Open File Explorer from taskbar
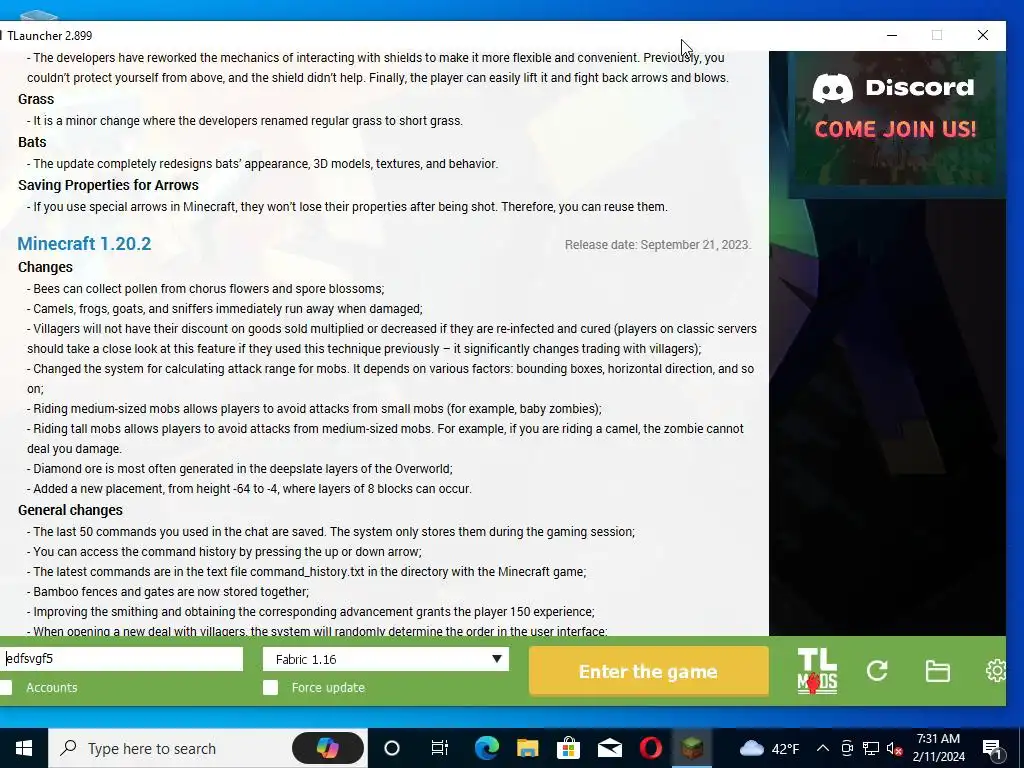 point(528,748)
